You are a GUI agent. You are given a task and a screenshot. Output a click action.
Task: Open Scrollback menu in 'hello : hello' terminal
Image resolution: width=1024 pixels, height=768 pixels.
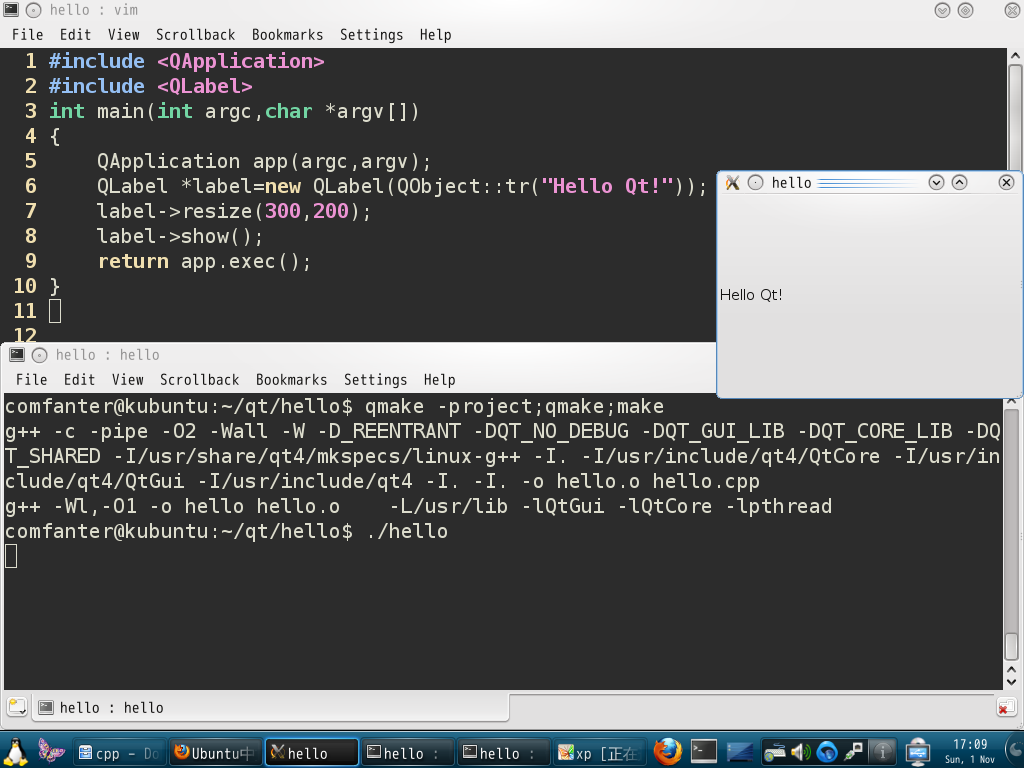(x=199, y=379)
